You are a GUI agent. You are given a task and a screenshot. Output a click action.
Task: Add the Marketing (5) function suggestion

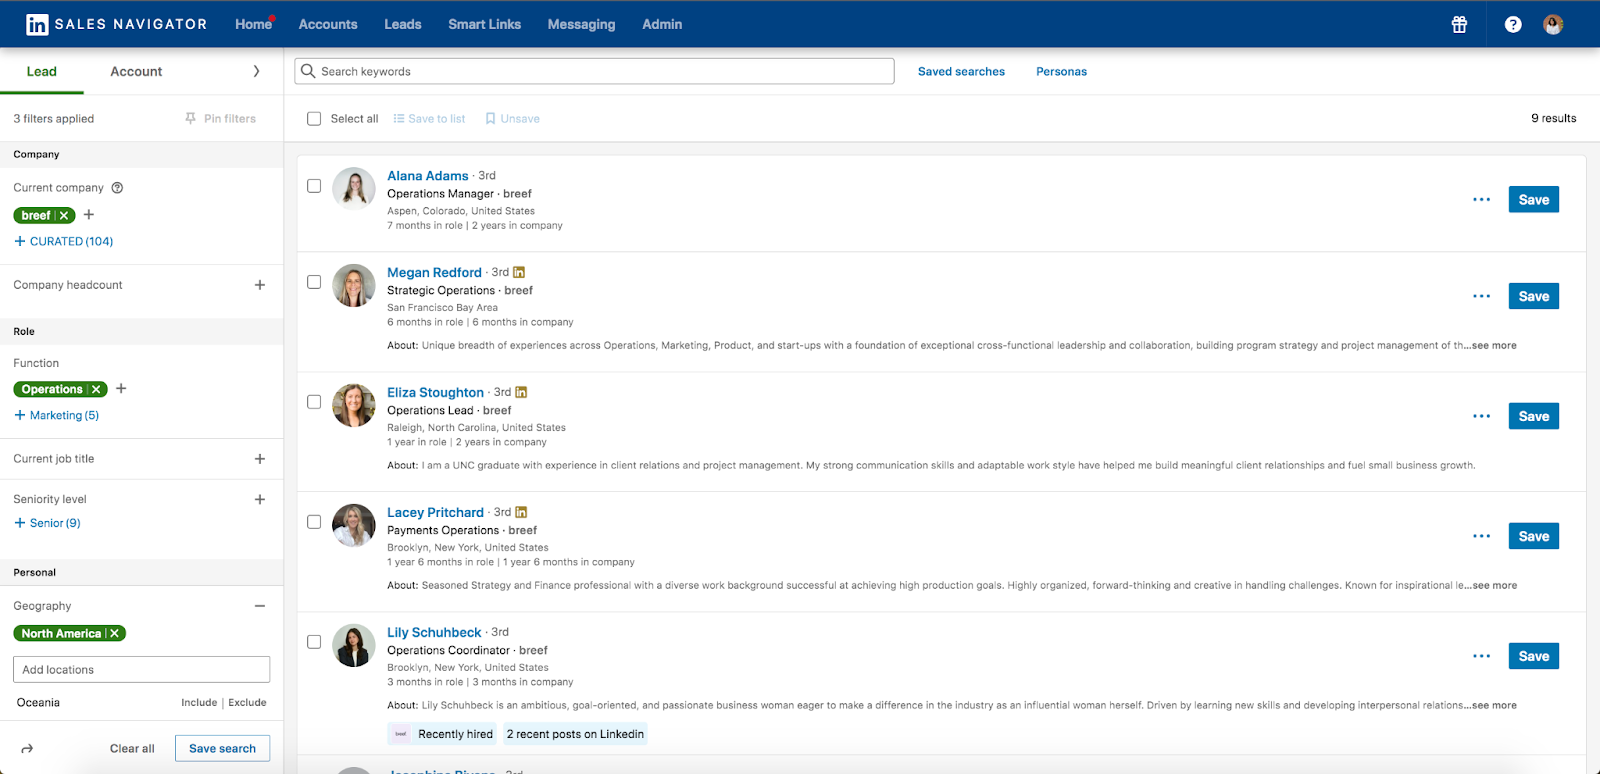click(x=57, y=415)
